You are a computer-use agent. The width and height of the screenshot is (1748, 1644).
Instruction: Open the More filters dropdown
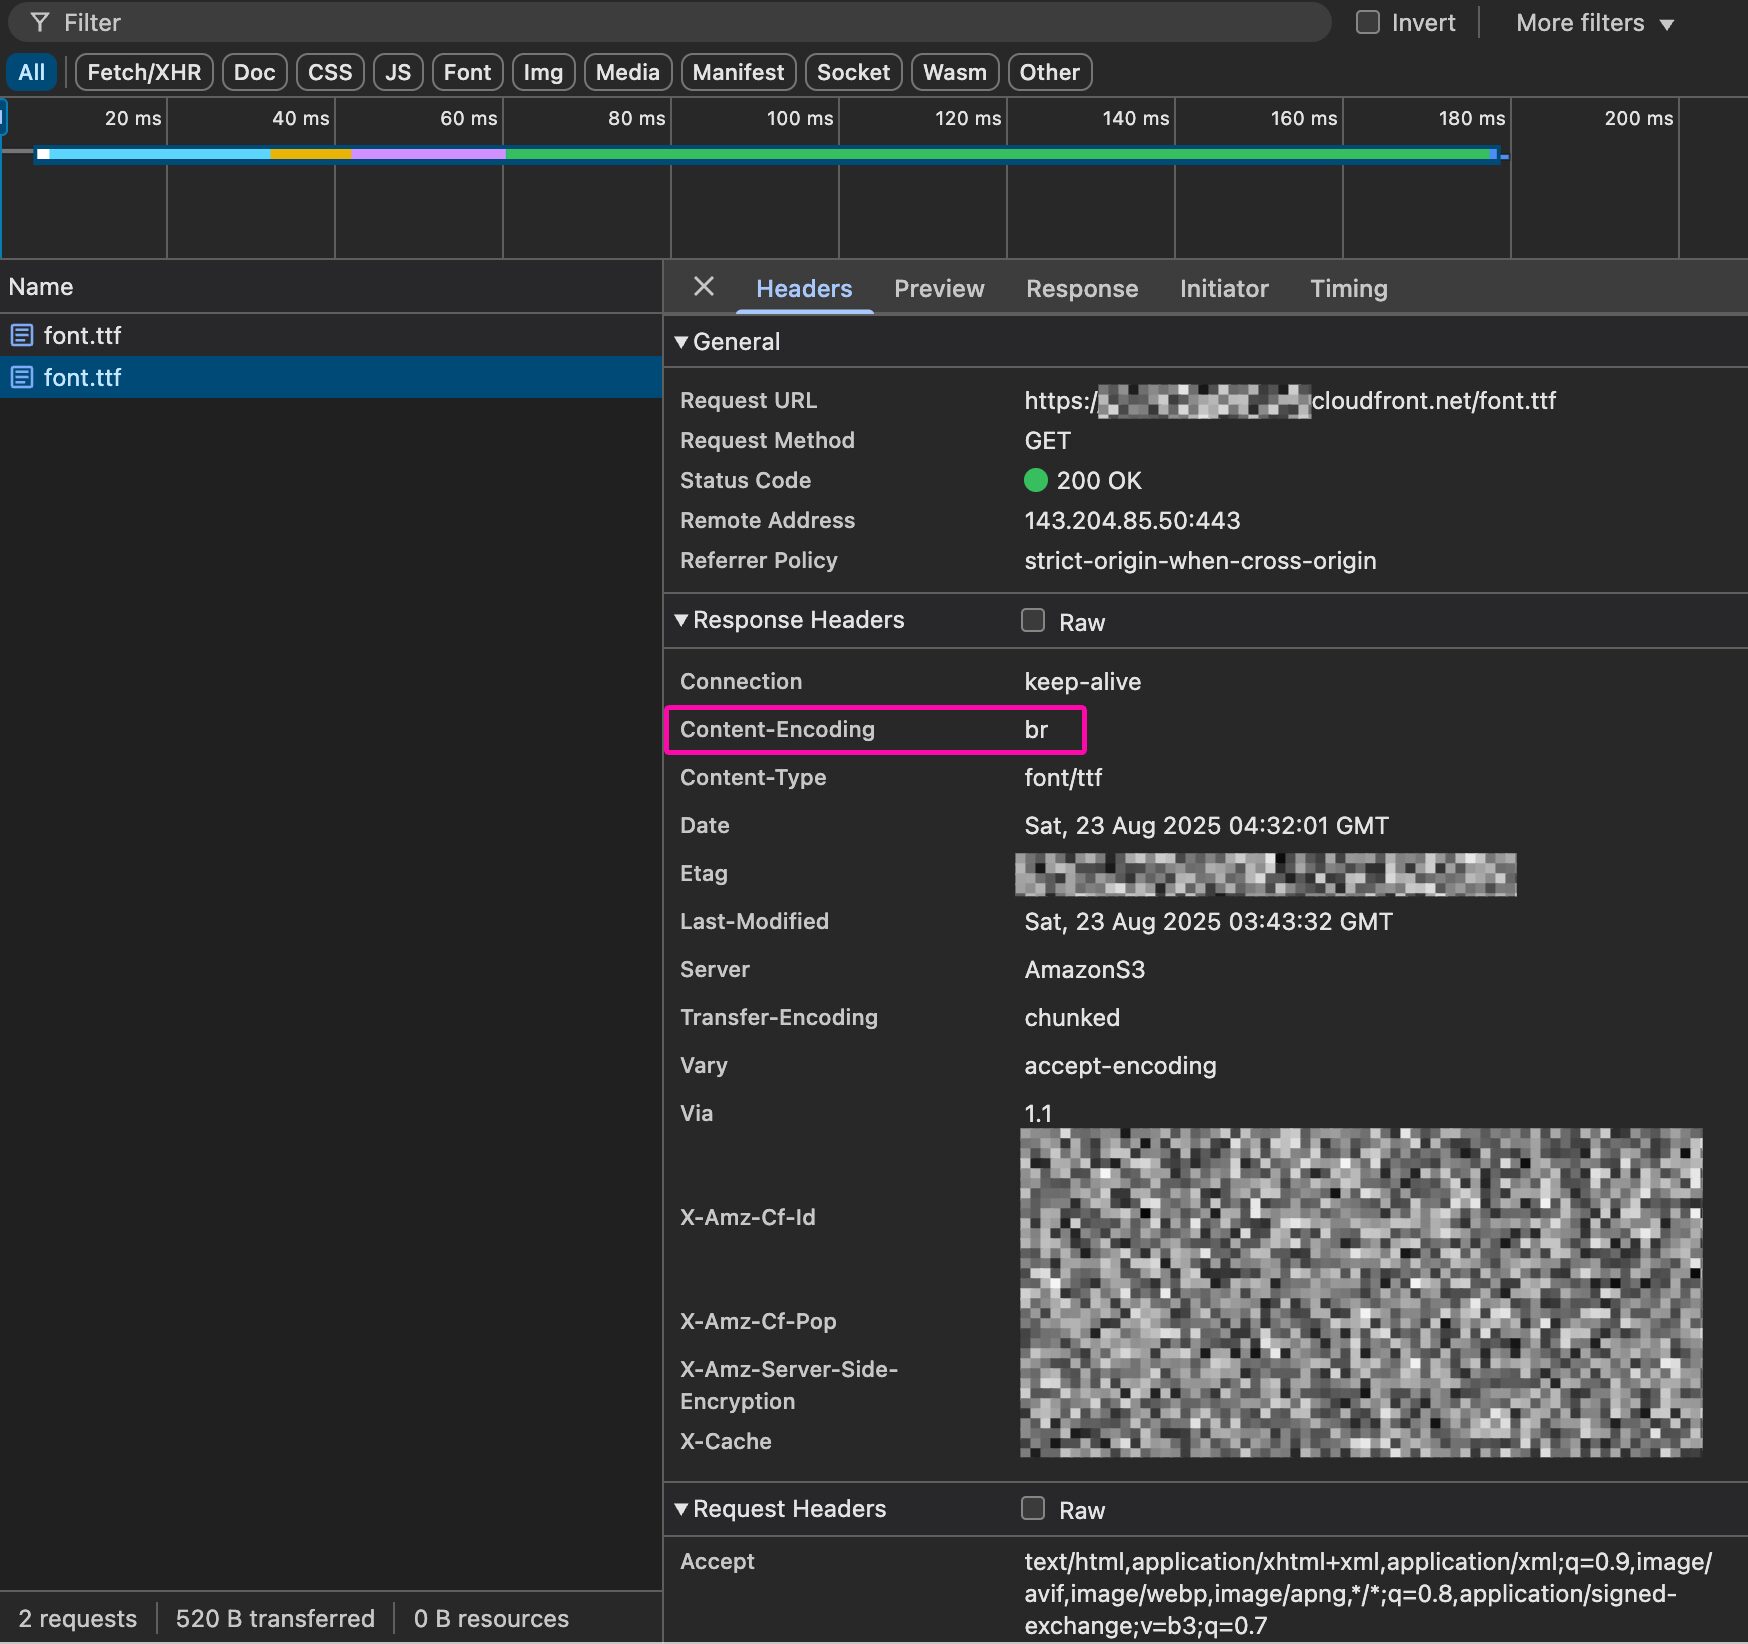[x=1595, y=22]
